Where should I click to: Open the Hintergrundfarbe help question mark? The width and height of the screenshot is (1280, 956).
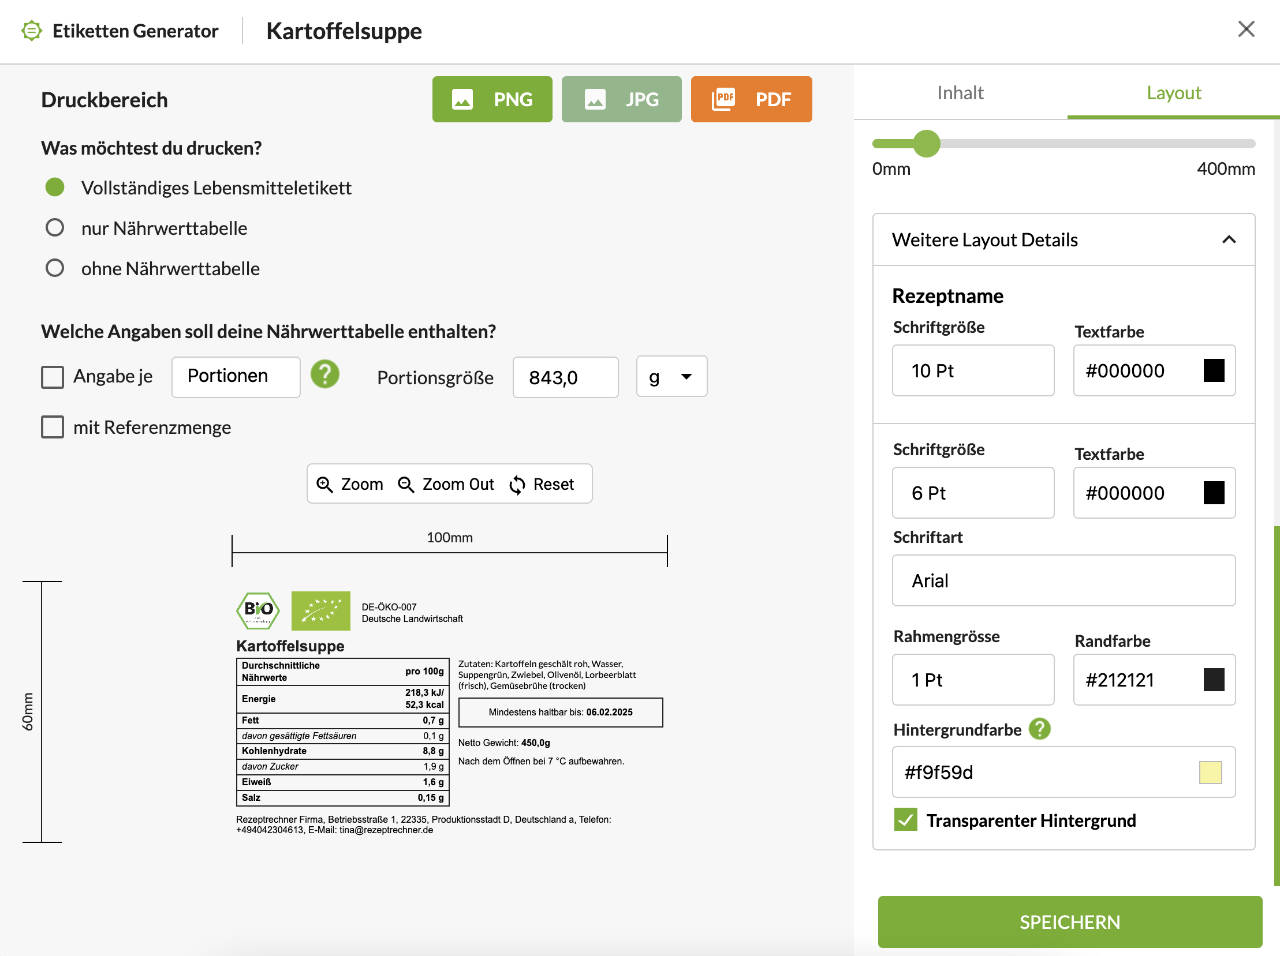(x=1038, y=729)
